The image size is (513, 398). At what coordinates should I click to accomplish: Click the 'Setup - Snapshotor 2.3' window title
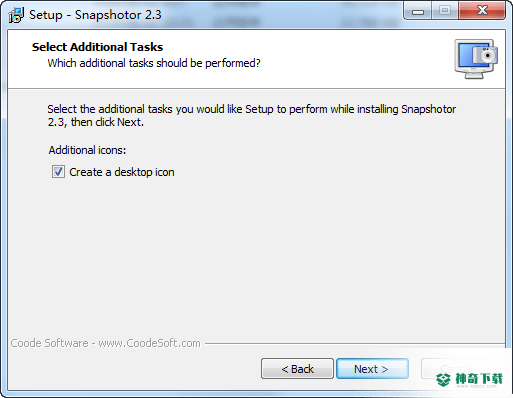point(95,15)
